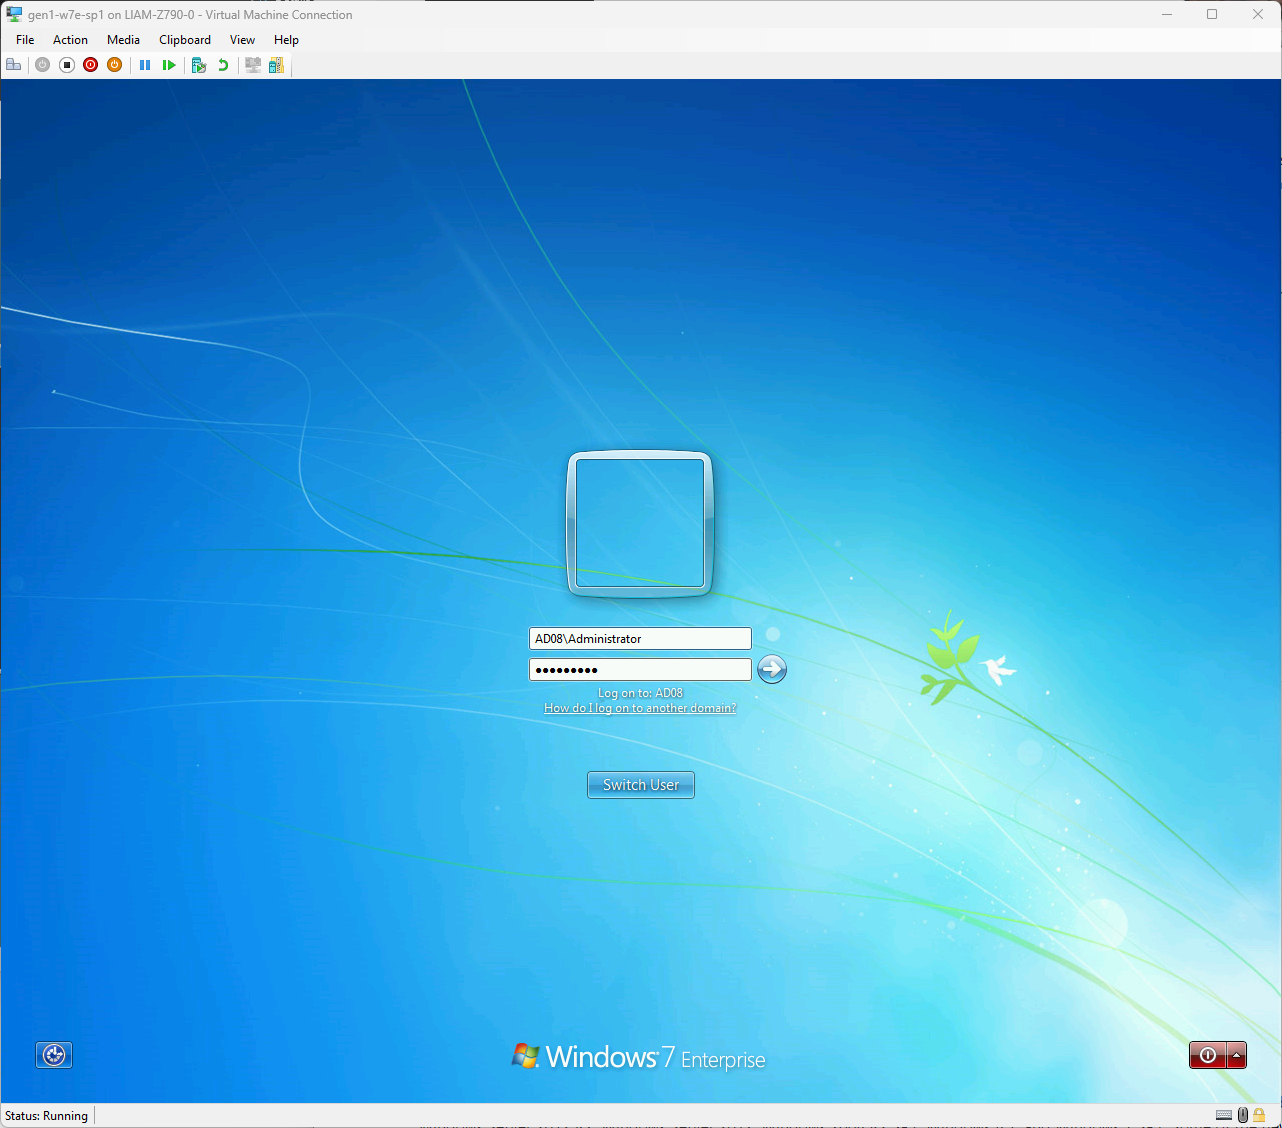This screenshot has width=1282, height=1128.
Task: Click the Ctrl+Alt+Del toolbar icon
Action: point(14,65)
